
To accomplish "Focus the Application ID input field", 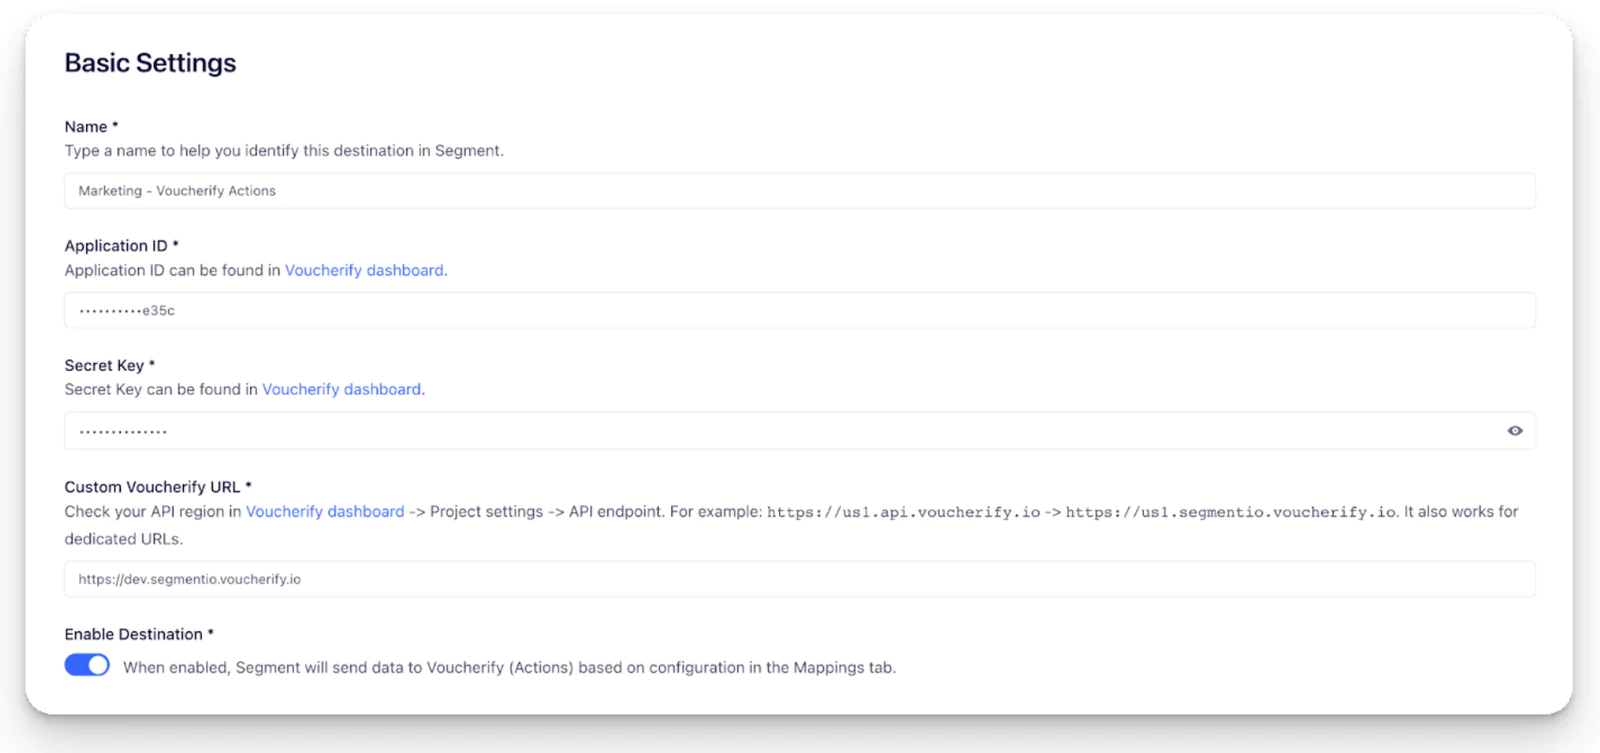I will [x=798, y=311].
